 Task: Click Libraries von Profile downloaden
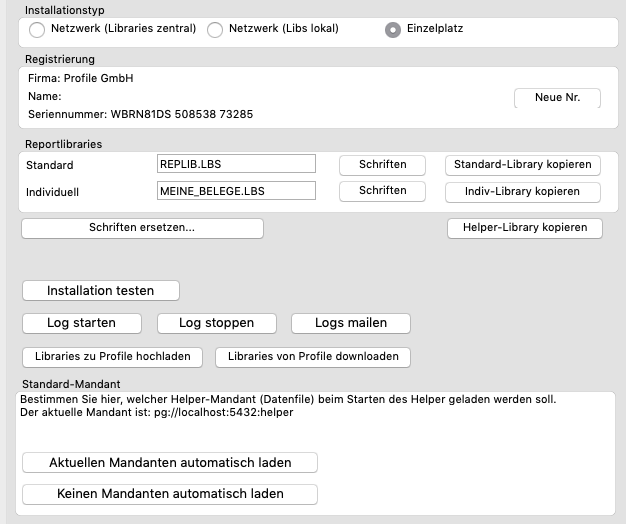(x=314, y=356)
